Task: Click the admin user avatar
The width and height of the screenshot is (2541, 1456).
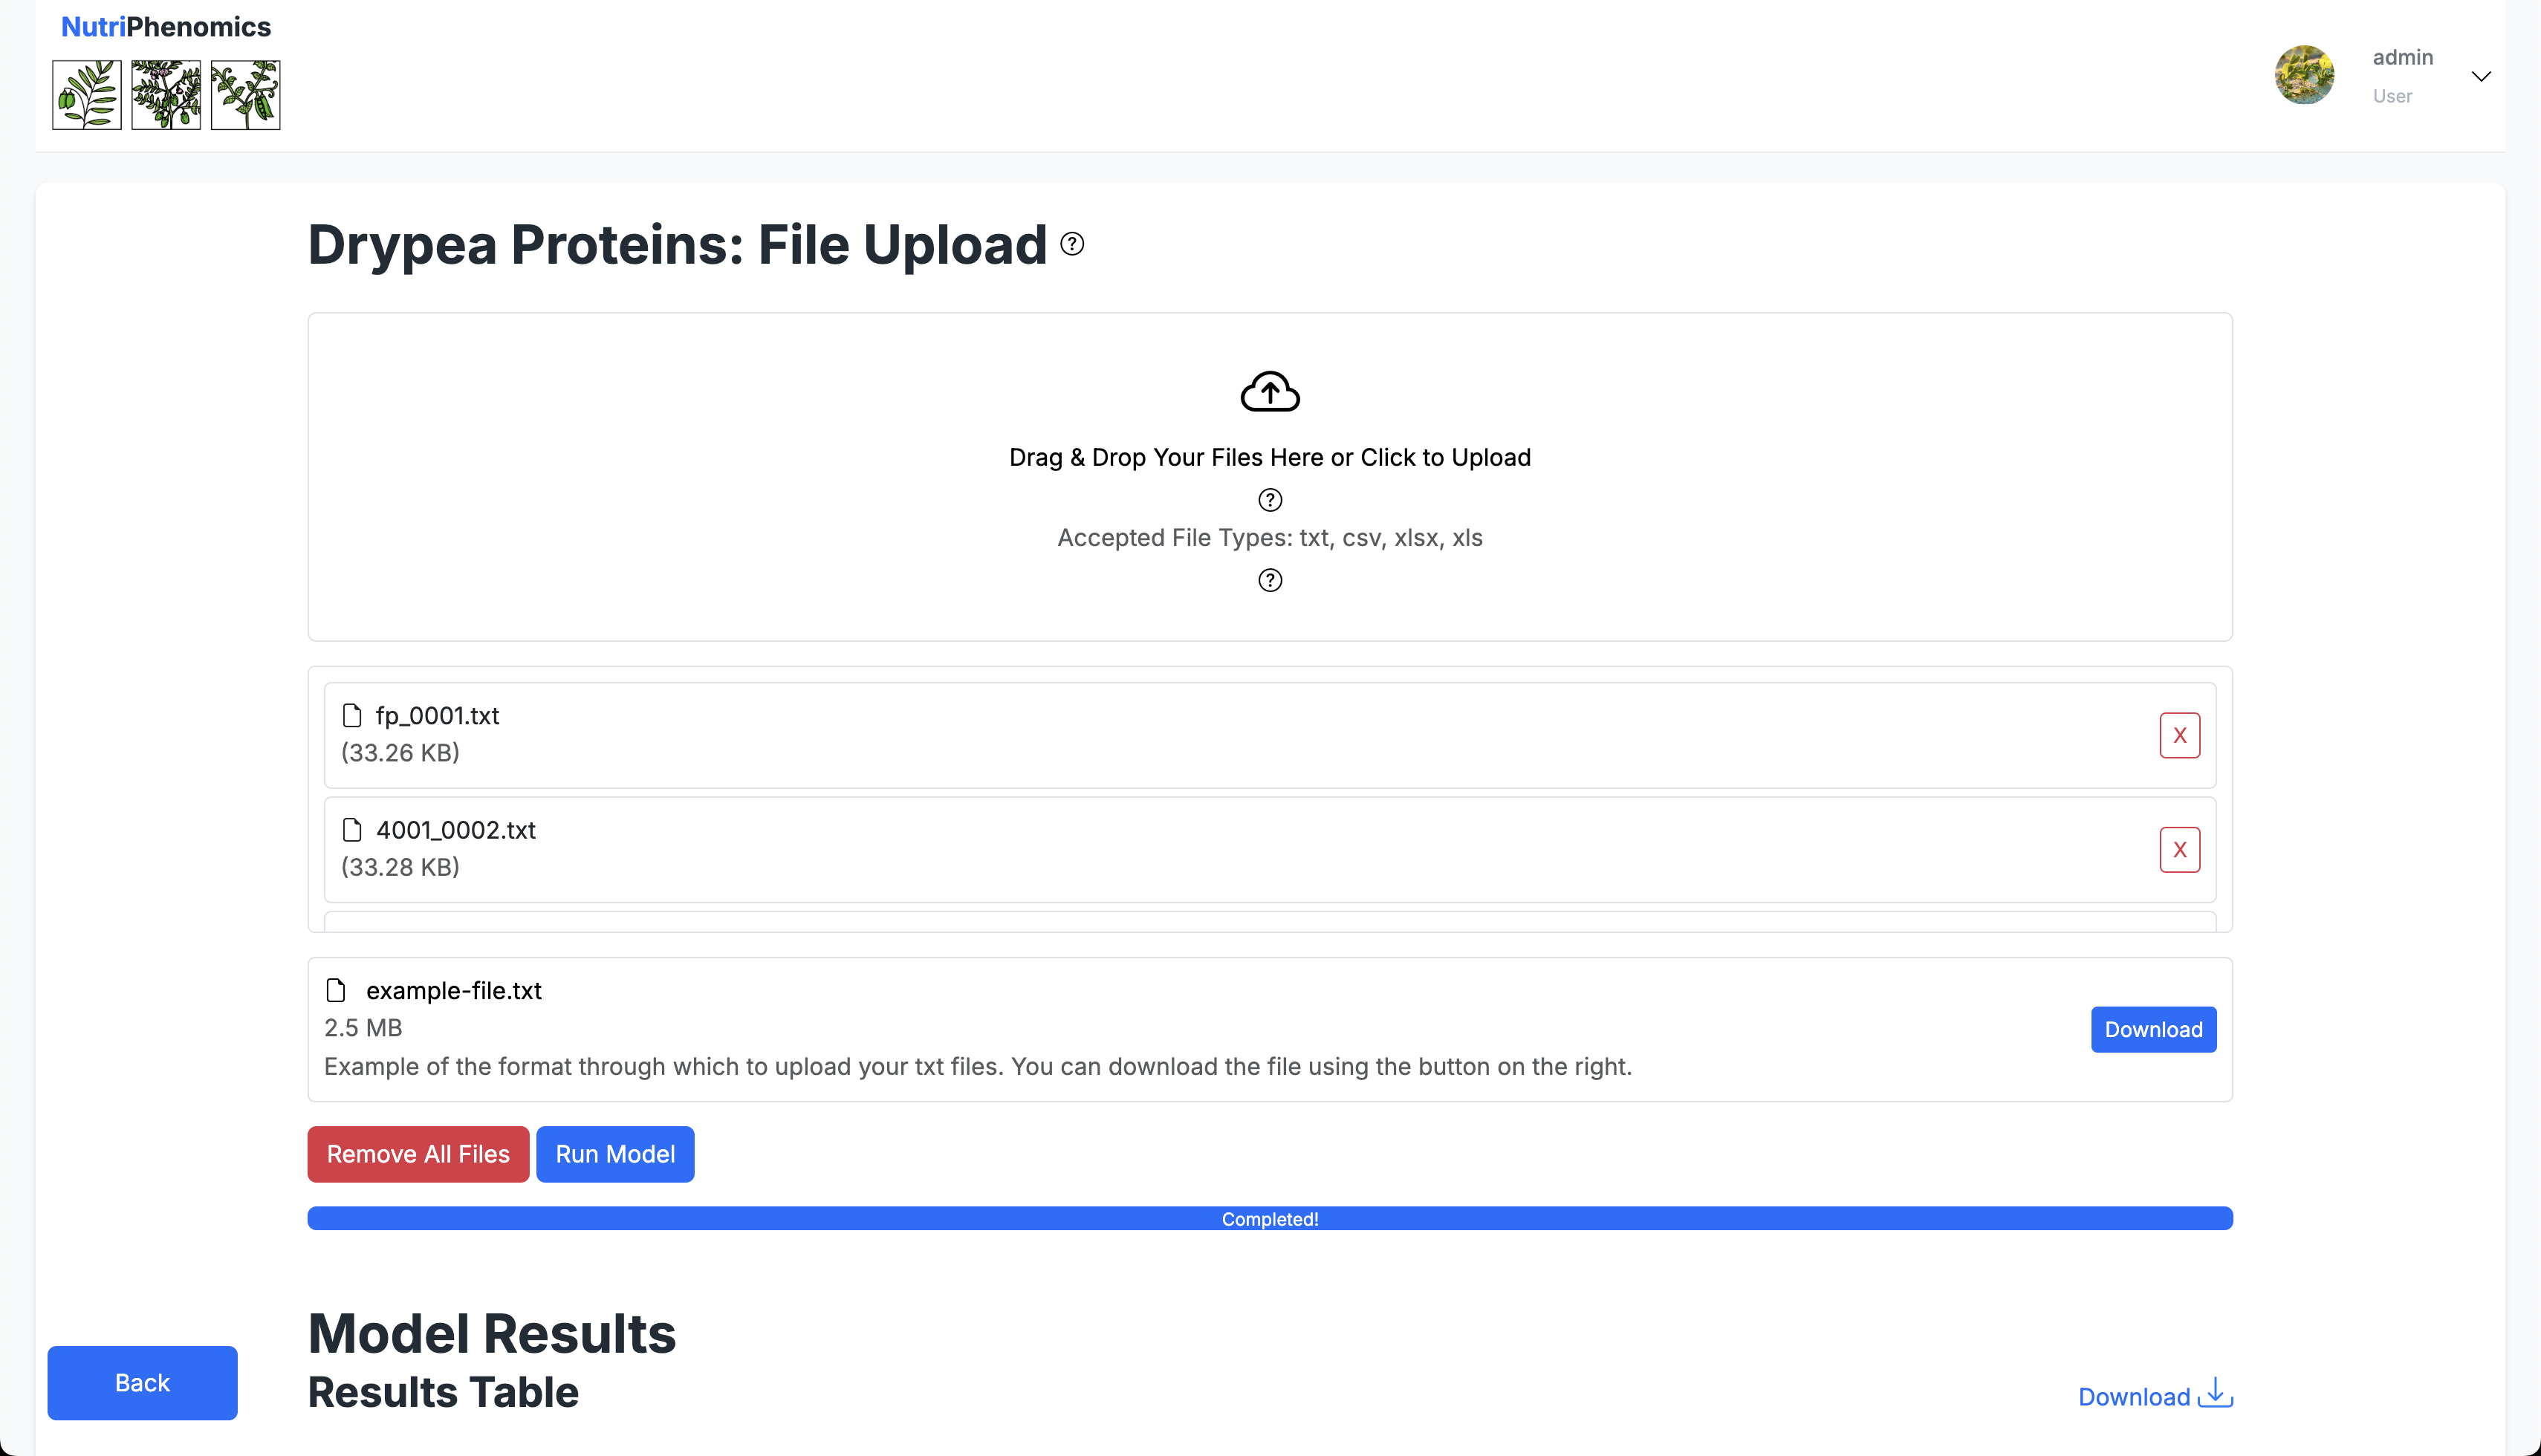Action: click(2304, 75)
